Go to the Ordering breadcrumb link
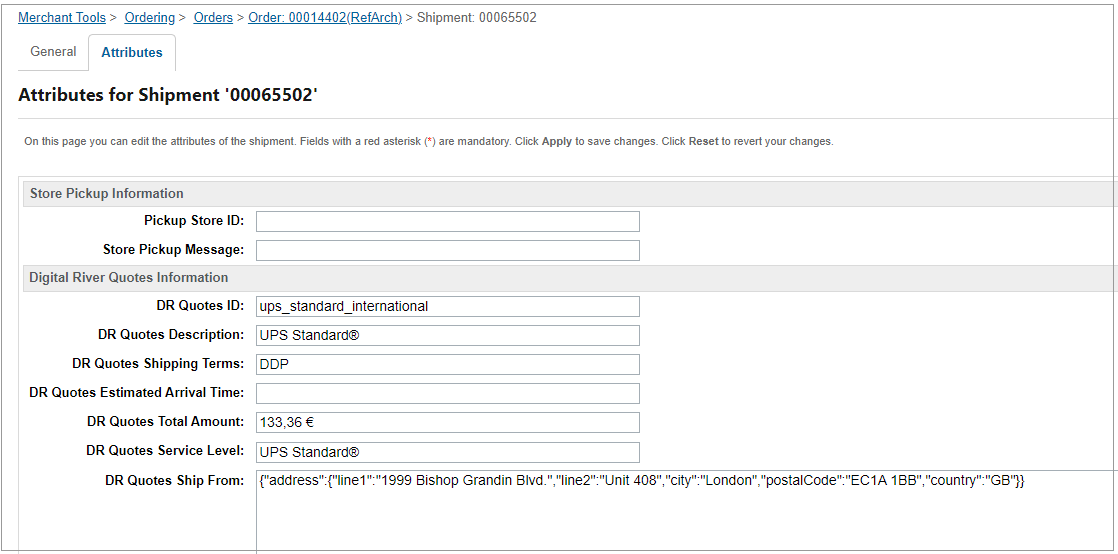This screenshot has width=1118, height=554. click(149, 18)
